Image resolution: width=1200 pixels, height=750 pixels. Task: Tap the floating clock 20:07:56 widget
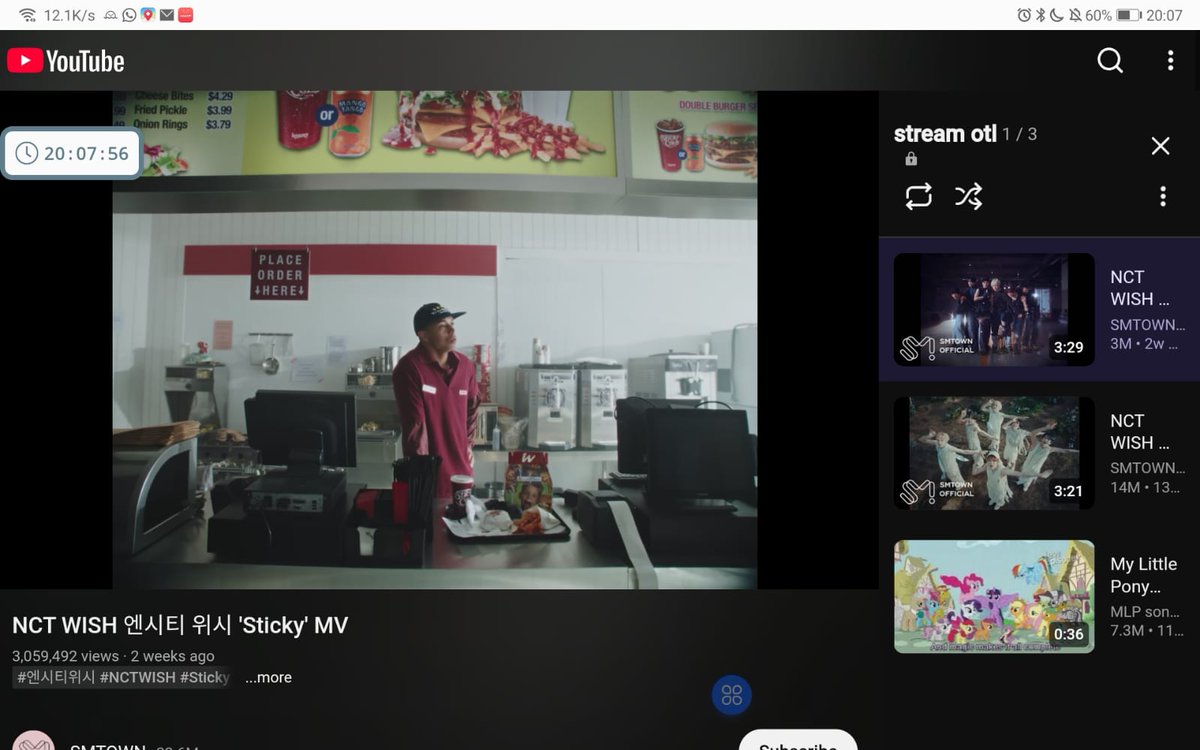72,153
